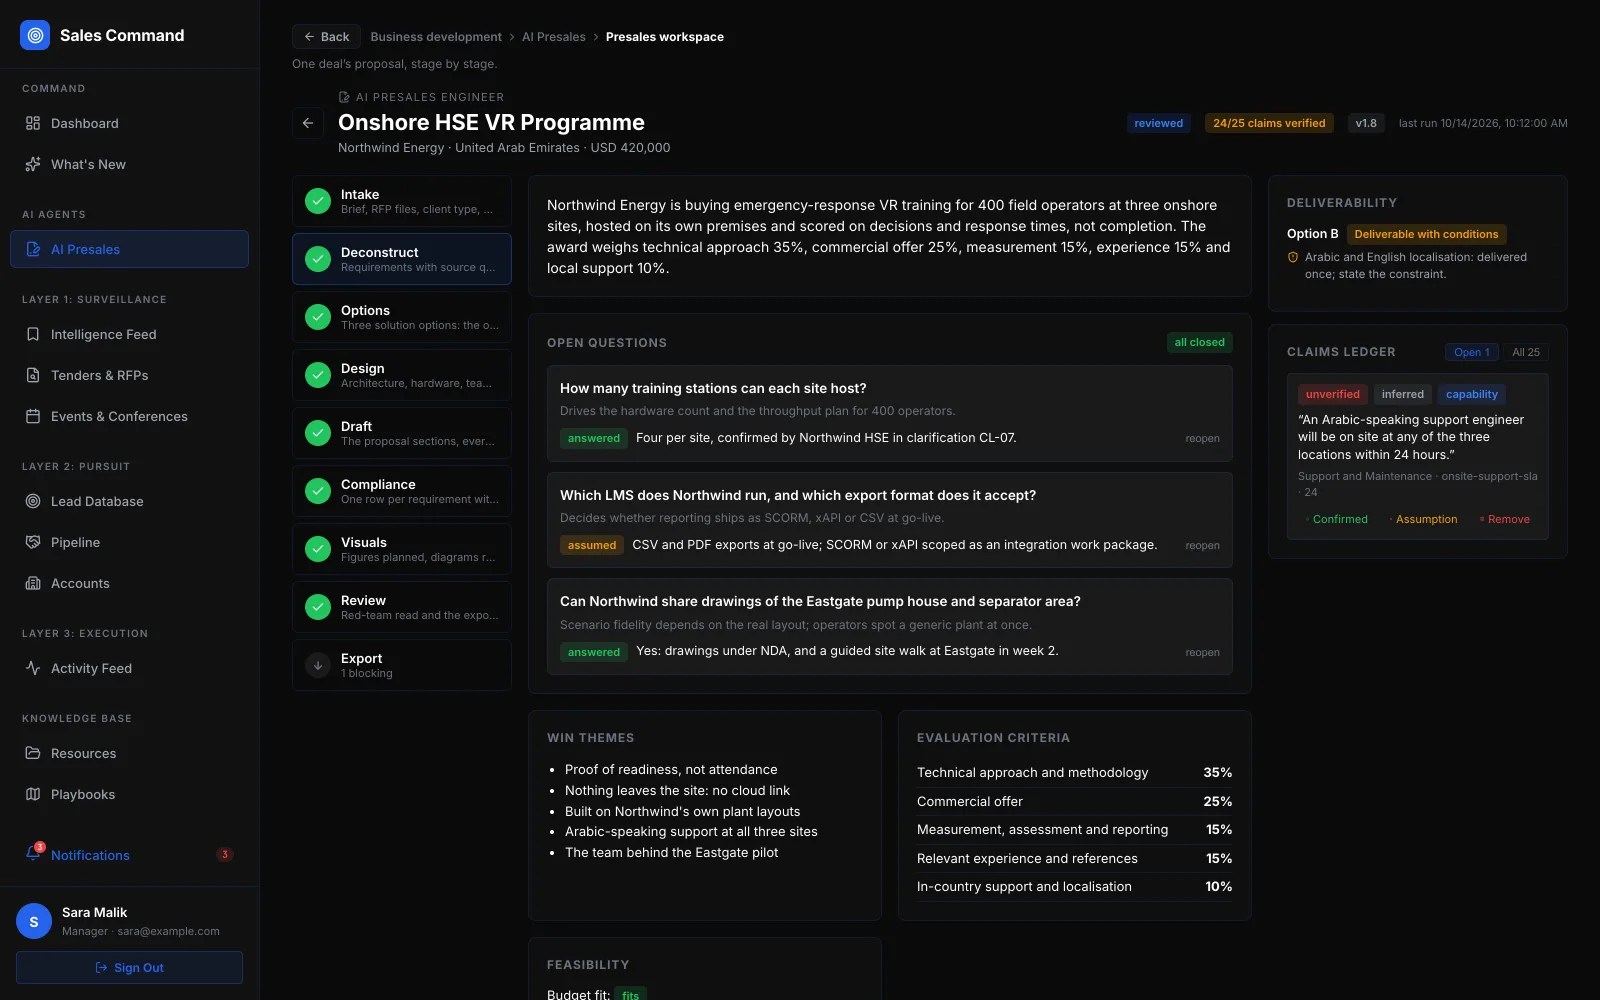Click the Sign Out button
This screenshot has width=1600, height=1000.
(x=129, y=967)
